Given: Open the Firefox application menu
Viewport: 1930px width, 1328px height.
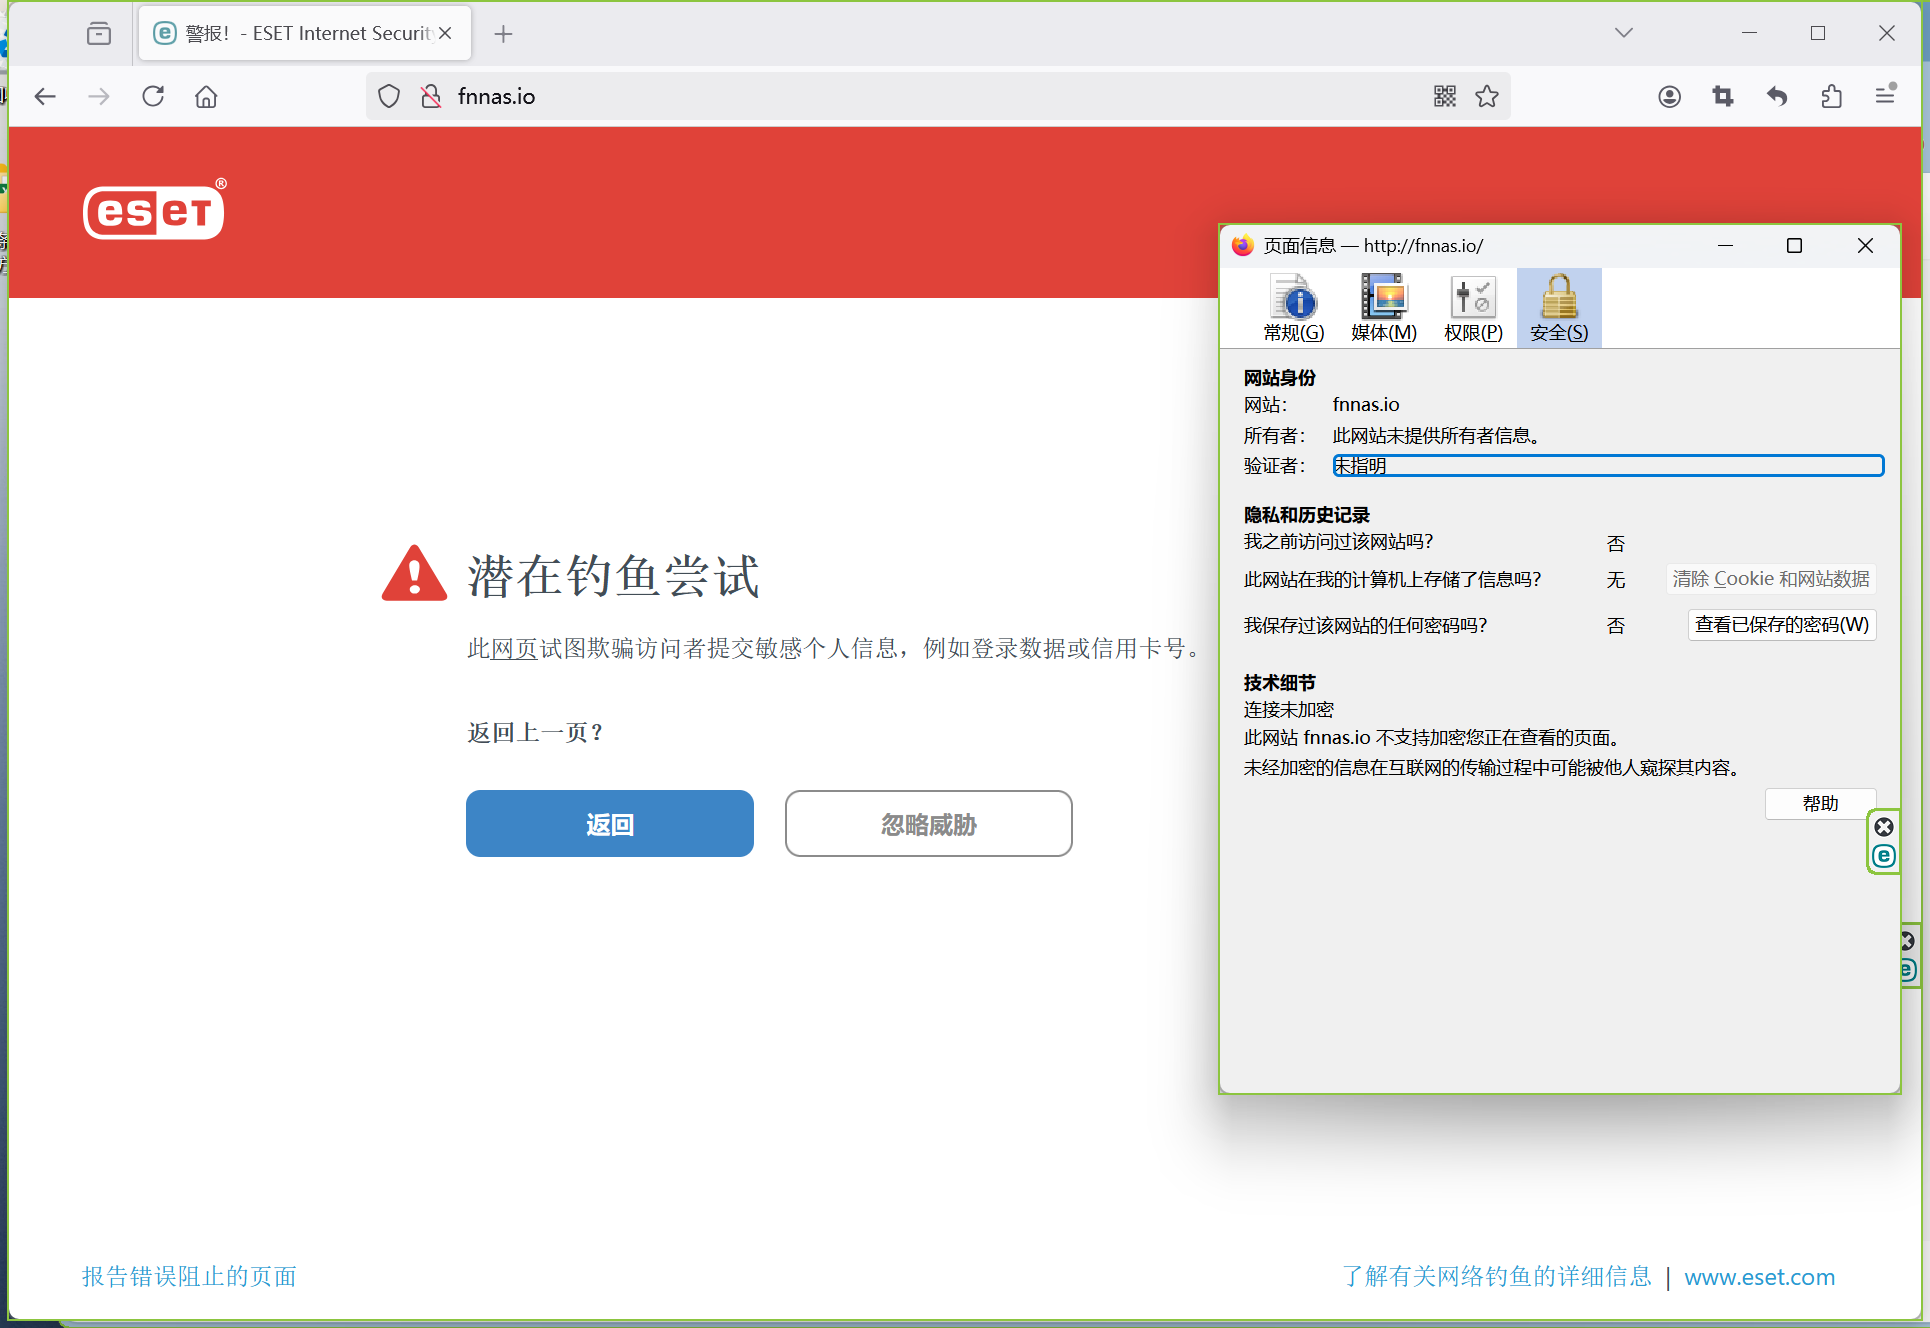Looking at the screenshot, I should (1885, 95).
